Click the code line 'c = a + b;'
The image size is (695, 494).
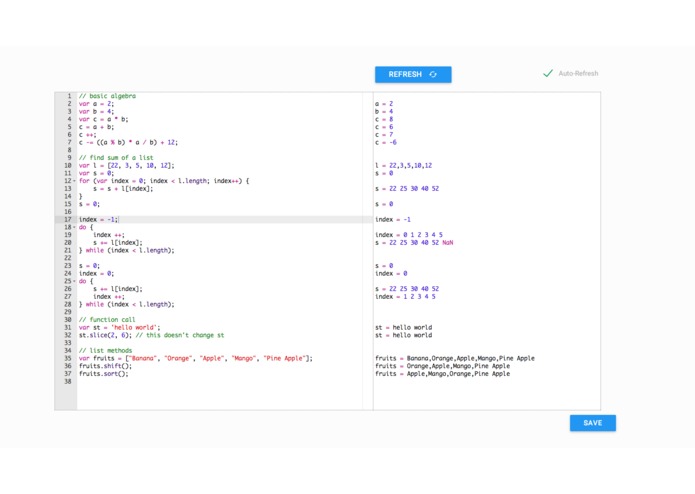click(96, 127)
